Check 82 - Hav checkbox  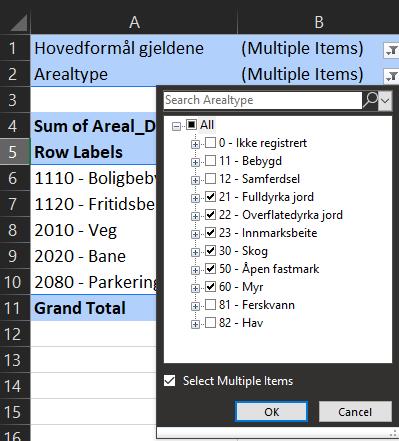[x=210, y=323]
